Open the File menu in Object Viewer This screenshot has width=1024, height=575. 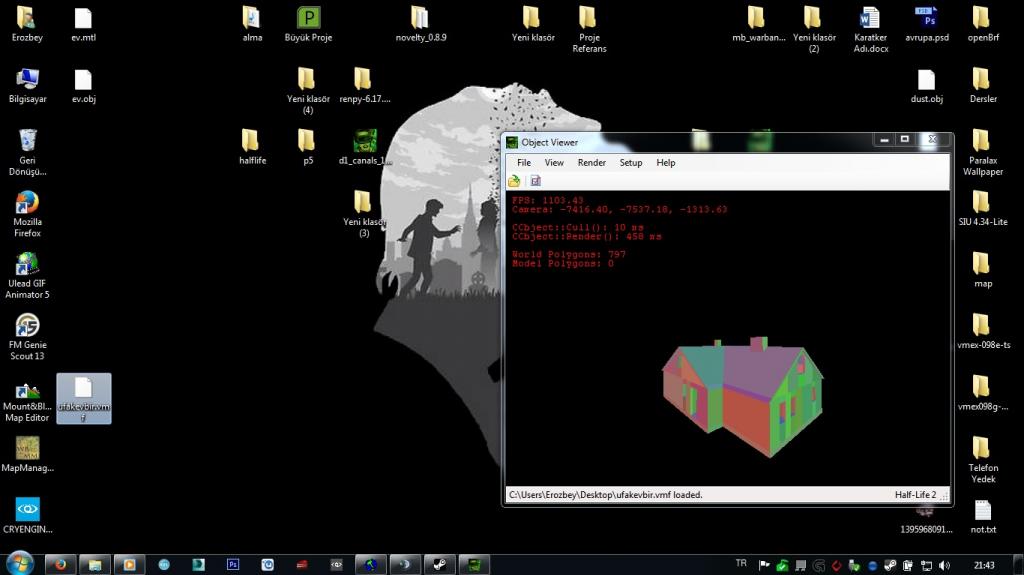[524, 163]
